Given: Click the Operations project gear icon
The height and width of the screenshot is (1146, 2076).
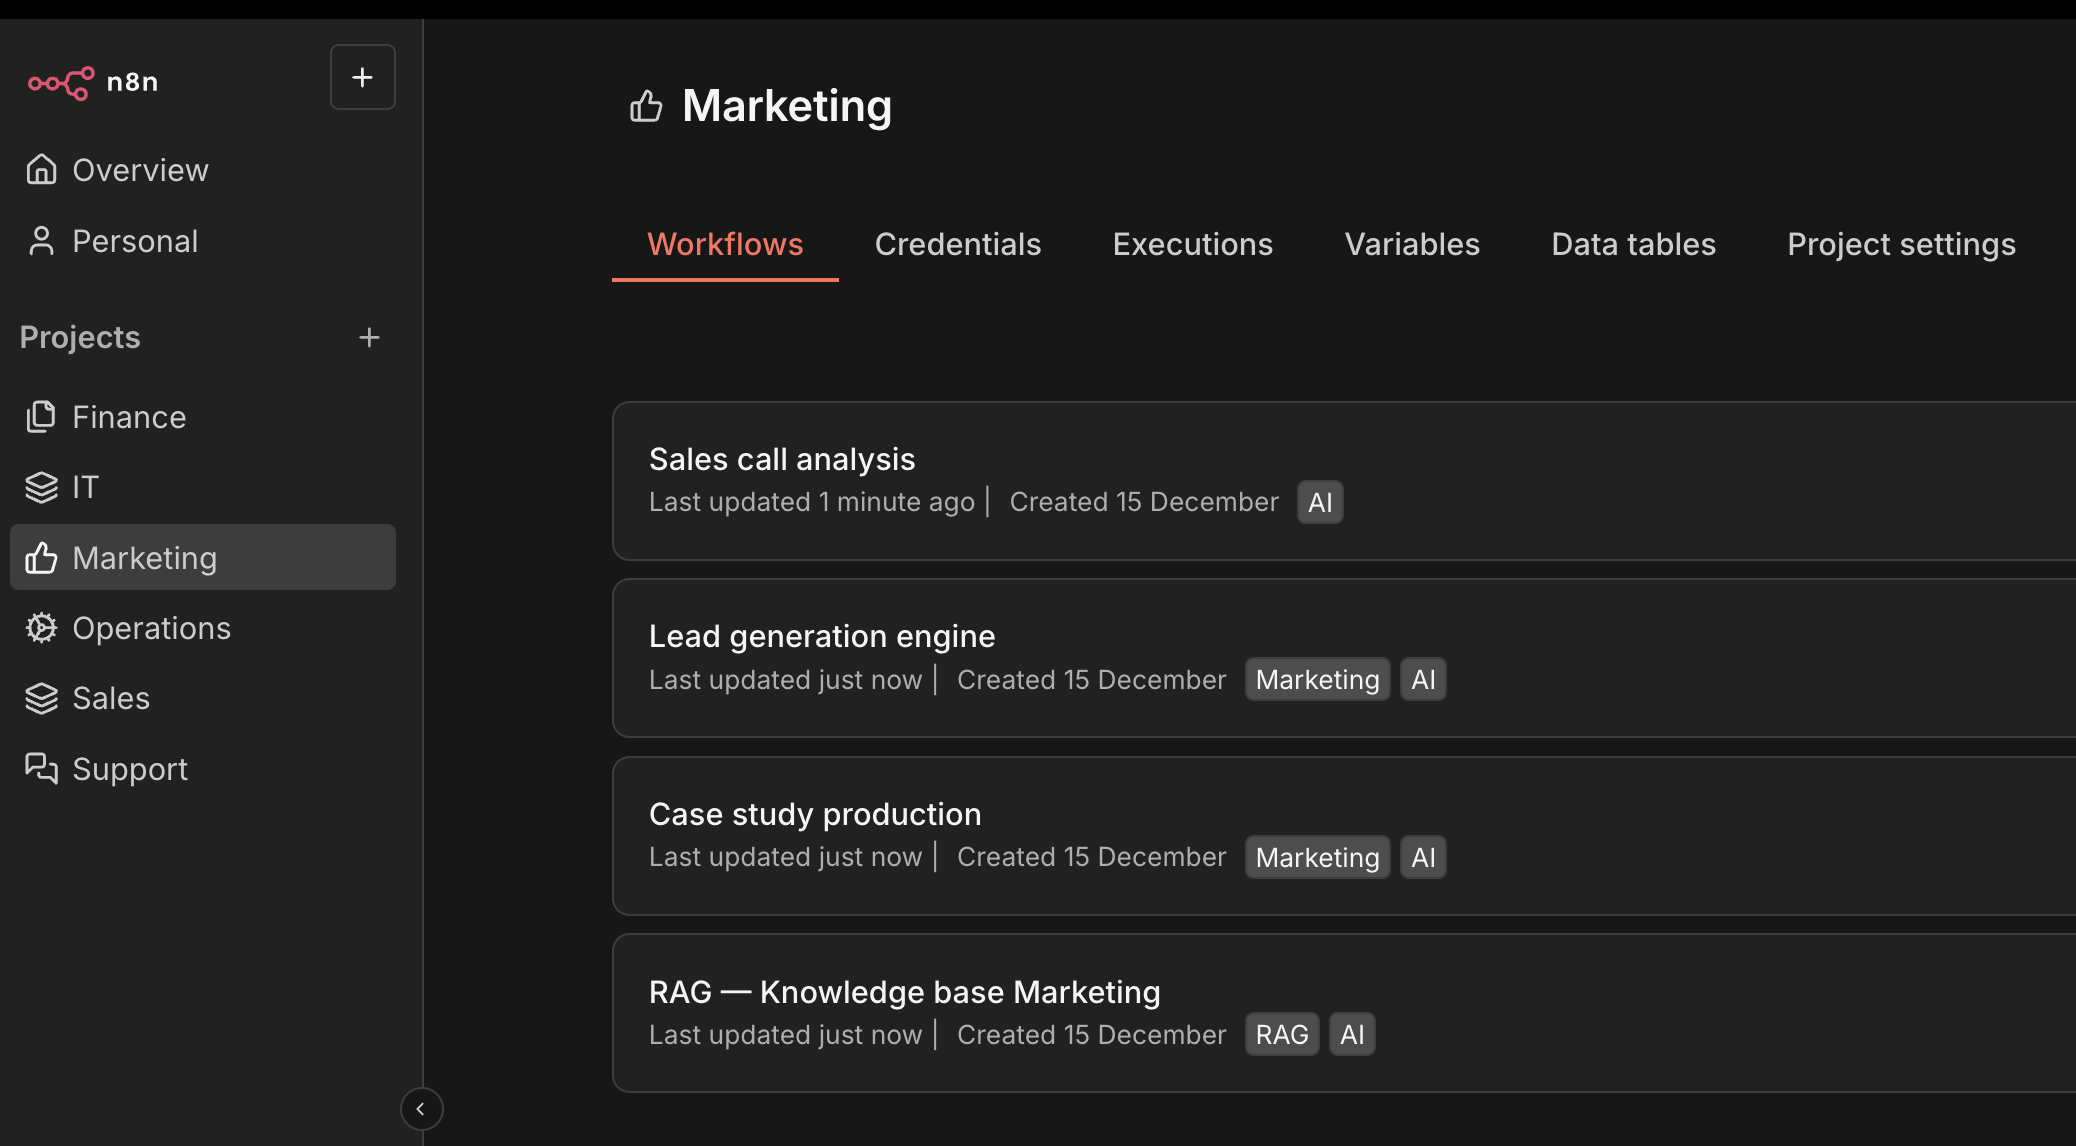Looking at the screenshot, I should [41, 628].
